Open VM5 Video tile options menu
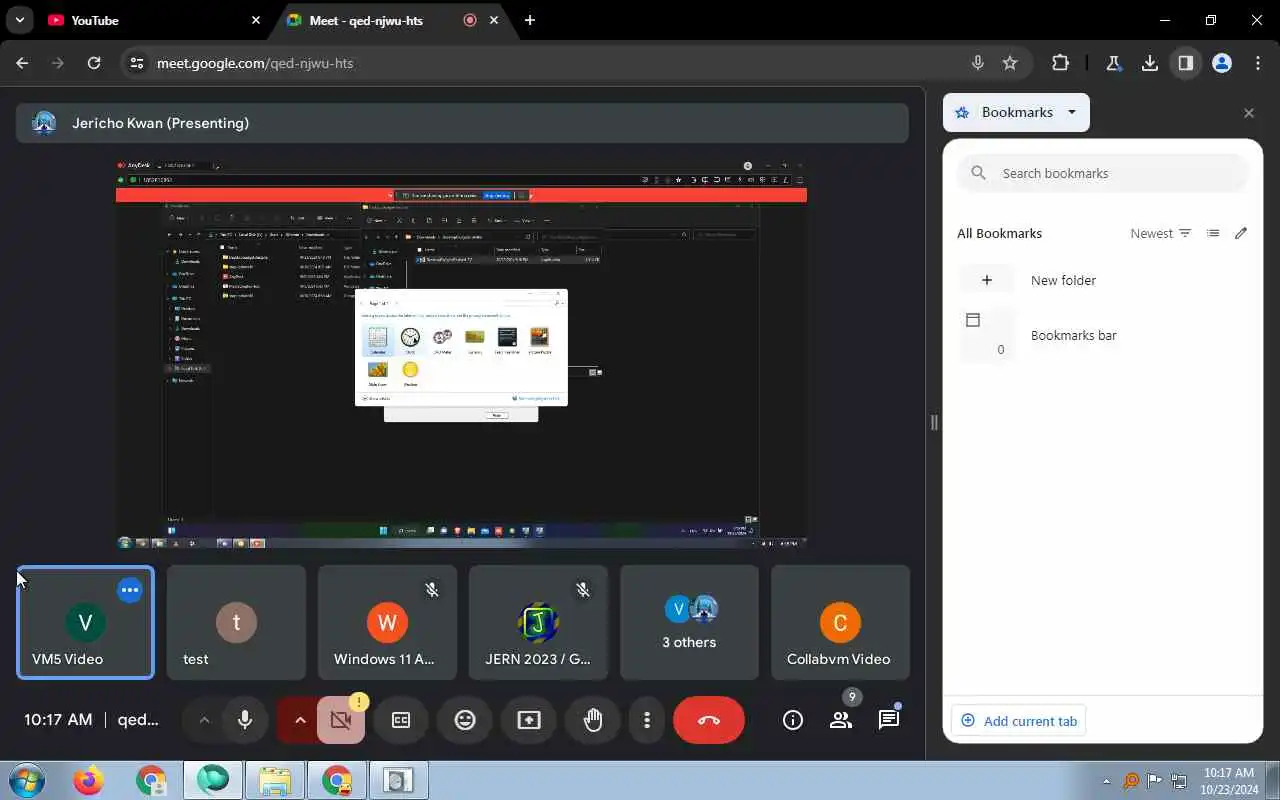 point(130,590)
